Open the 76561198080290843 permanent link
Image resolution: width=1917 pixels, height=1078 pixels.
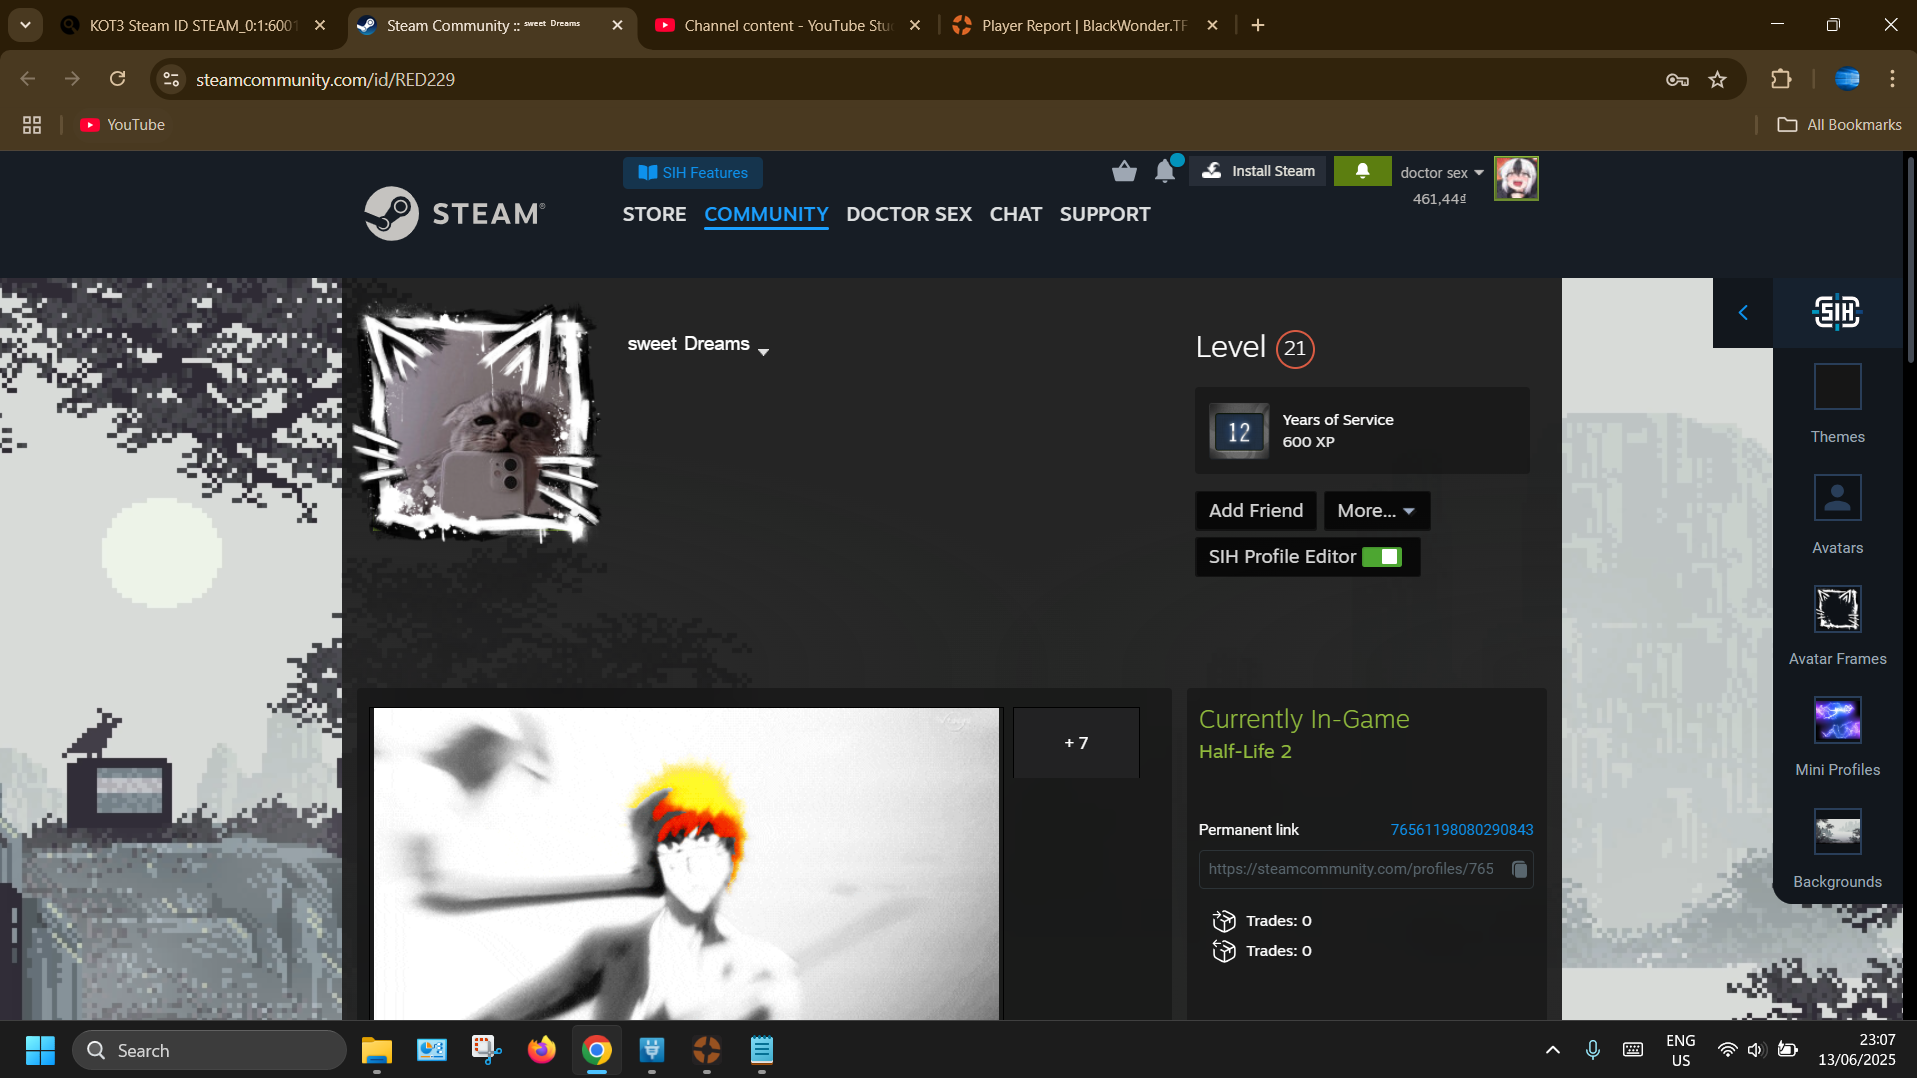(x=1461, y=830)
